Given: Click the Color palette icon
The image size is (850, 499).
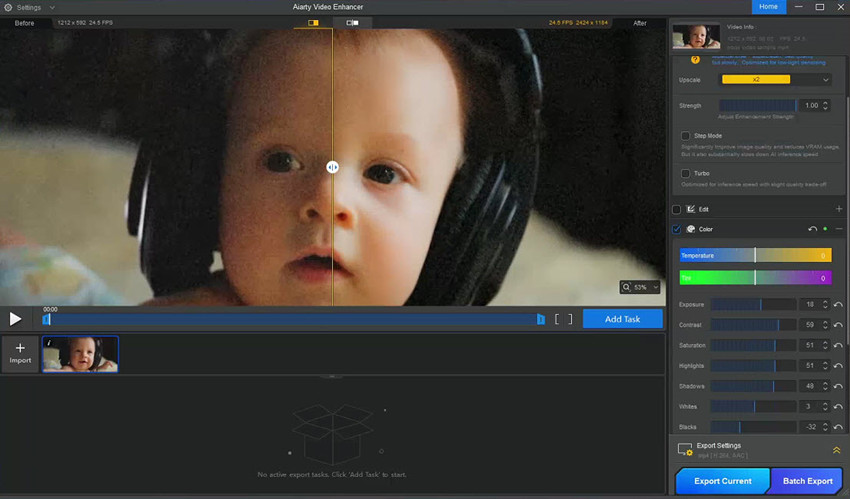Looking at the screenshot, I should 691,229.
